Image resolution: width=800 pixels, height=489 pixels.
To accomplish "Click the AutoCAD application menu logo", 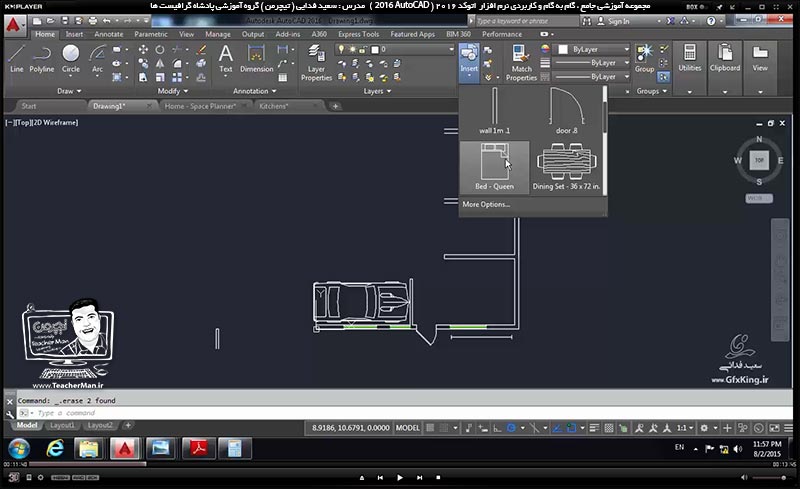I will click(14, 25).
